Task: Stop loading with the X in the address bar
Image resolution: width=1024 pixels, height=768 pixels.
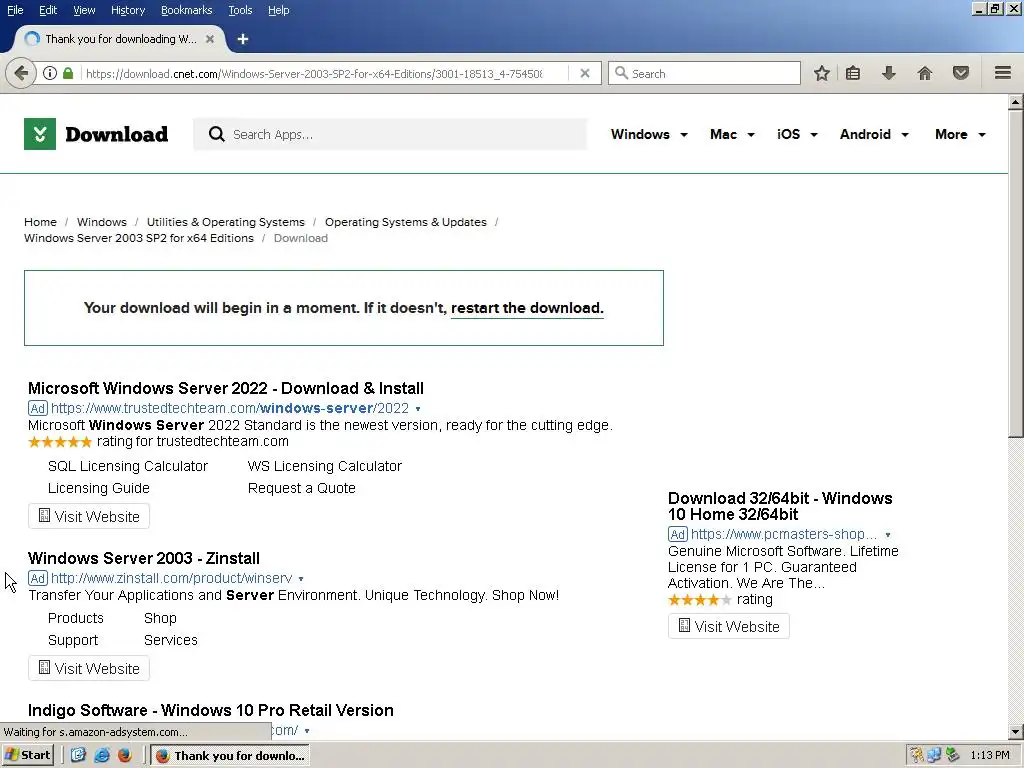Action: click(585, 73)
